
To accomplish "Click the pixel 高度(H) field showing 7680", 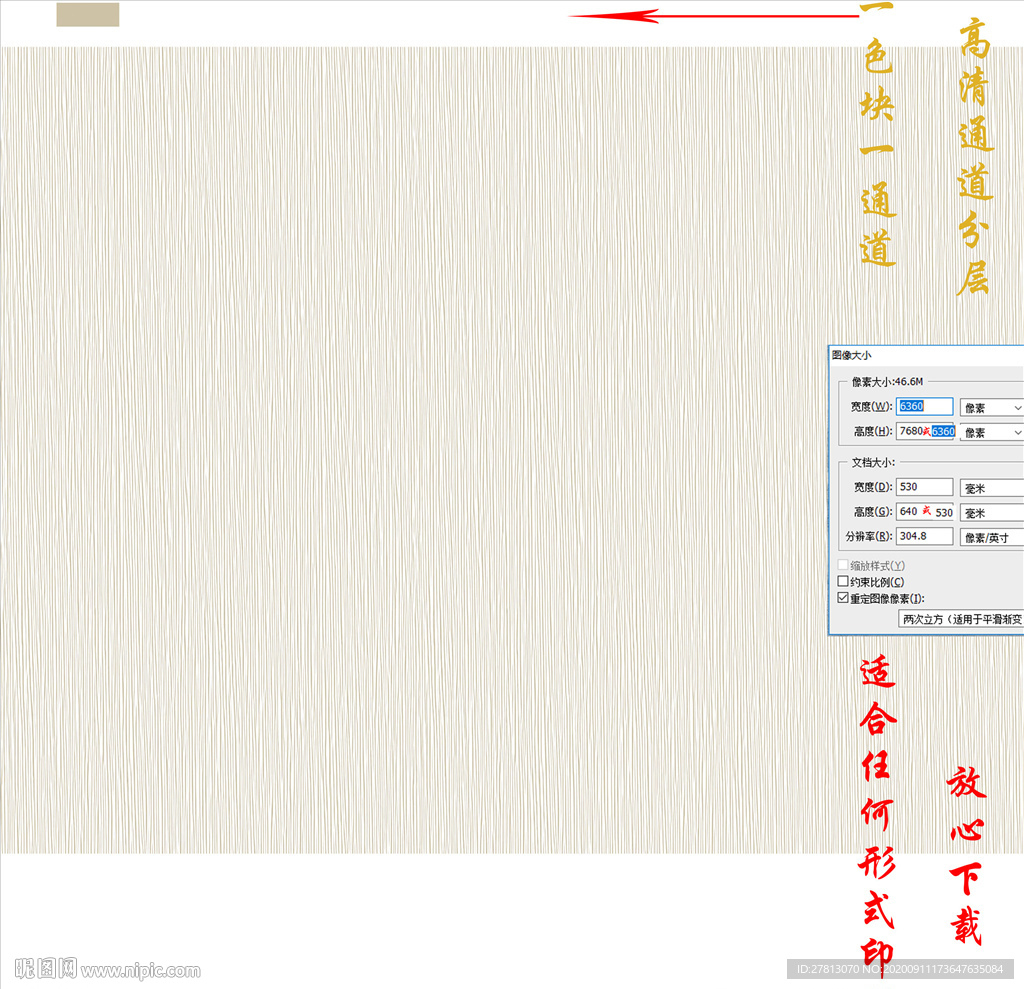I will pyautogui.click(x=925, y=431).
